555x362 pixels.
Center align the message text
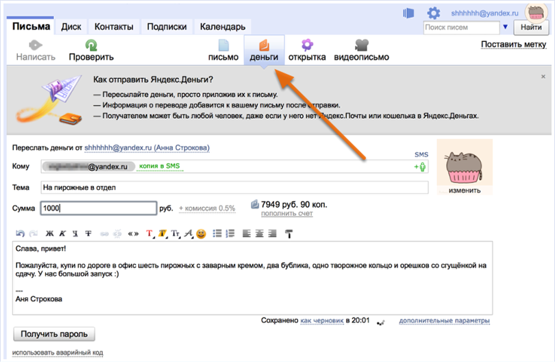259,234
